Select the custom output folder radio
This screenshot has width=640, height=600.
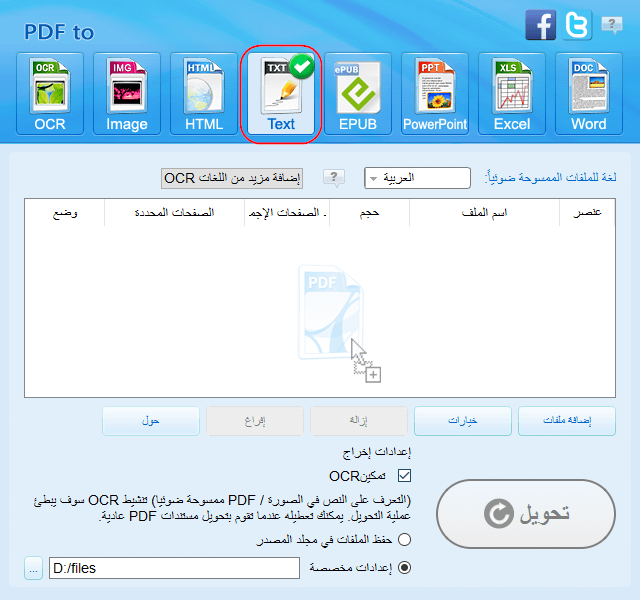pos(404,568)
